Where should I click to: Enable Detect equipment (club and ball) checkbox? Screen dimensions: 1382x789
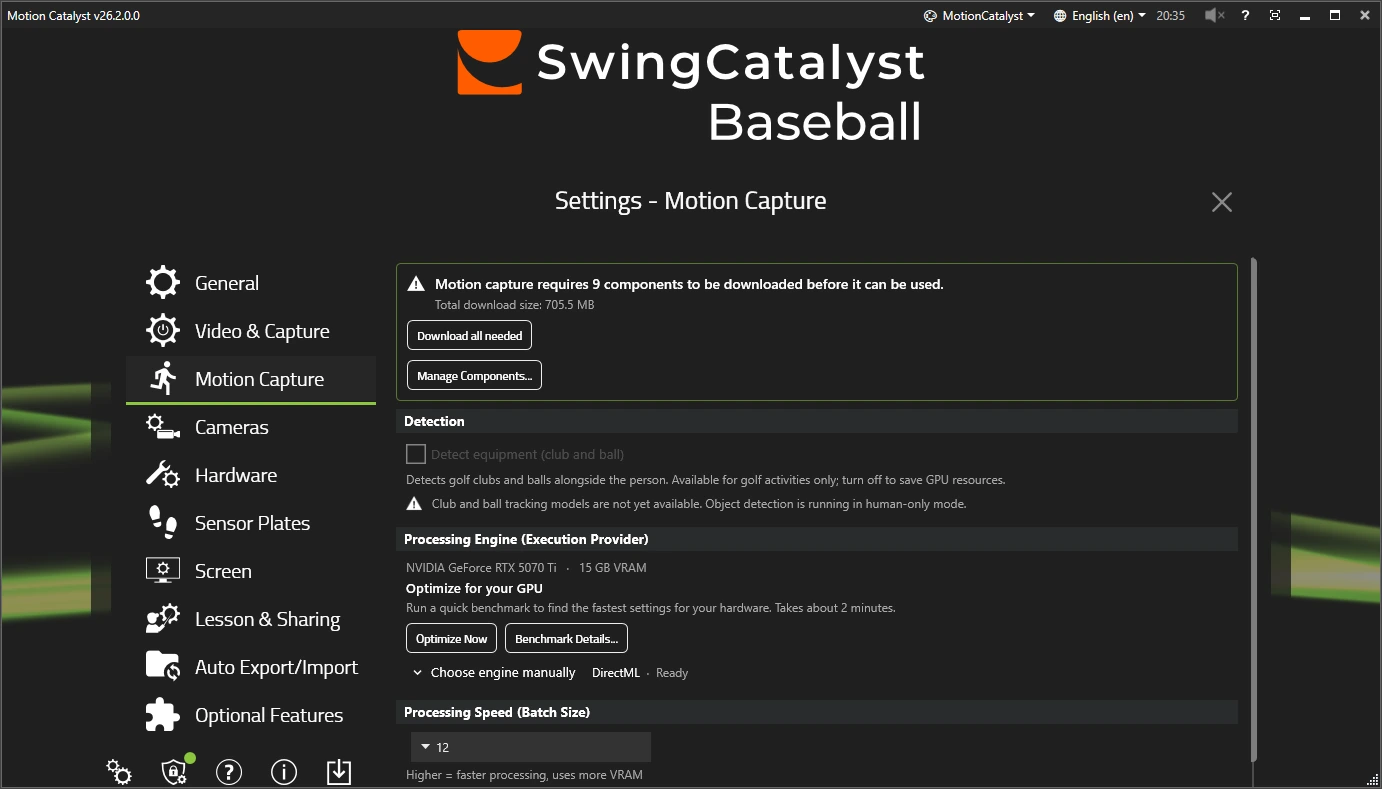point(416,454)
